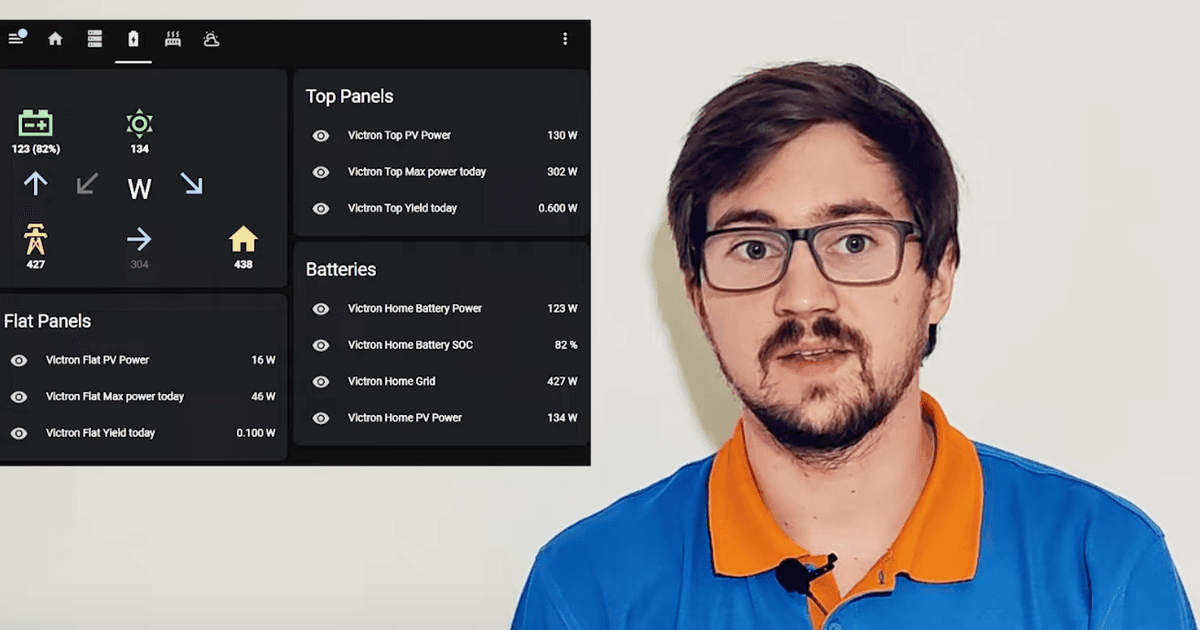Open Victron Home Grid entity details
Screen dimensions: 1200x630
[x=391, y=381]
